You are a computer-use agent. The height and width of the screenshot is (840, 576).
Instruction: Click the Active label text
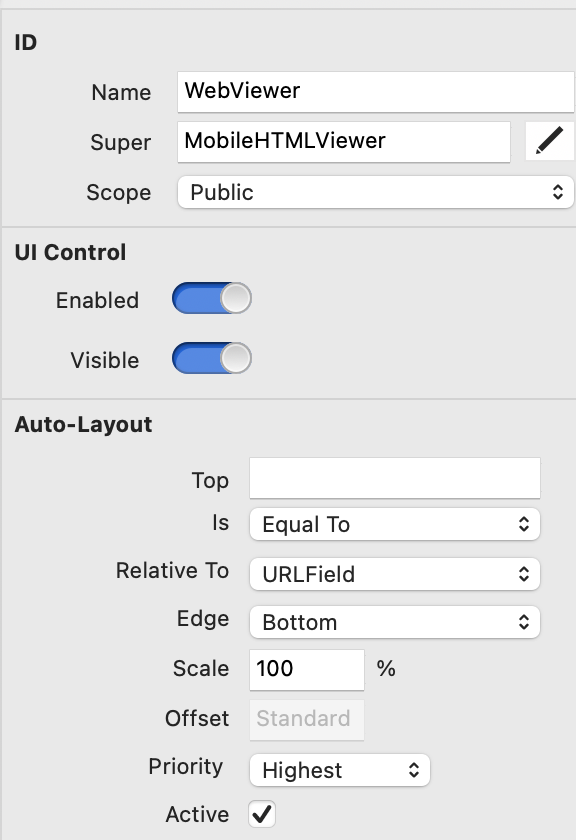click(198, 814)
